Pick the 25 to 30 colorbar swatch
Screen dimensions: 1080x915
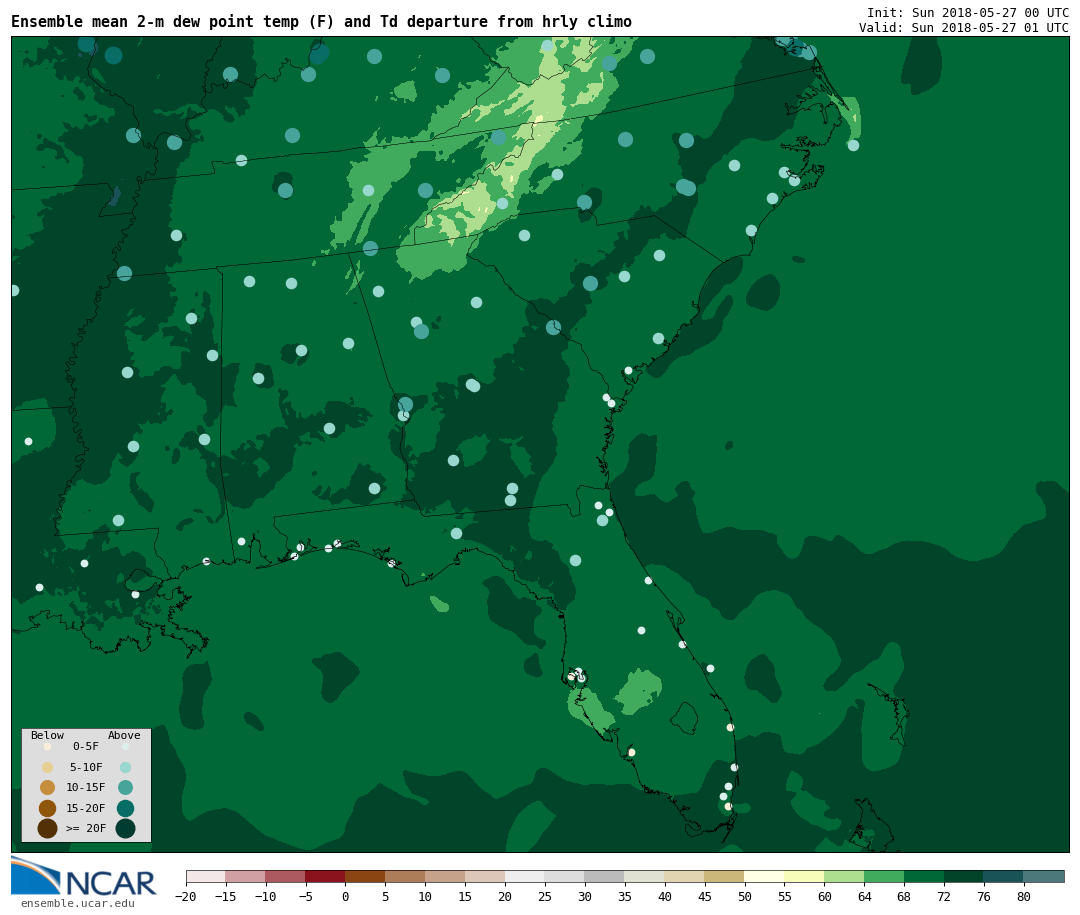(x=565, y=877)
